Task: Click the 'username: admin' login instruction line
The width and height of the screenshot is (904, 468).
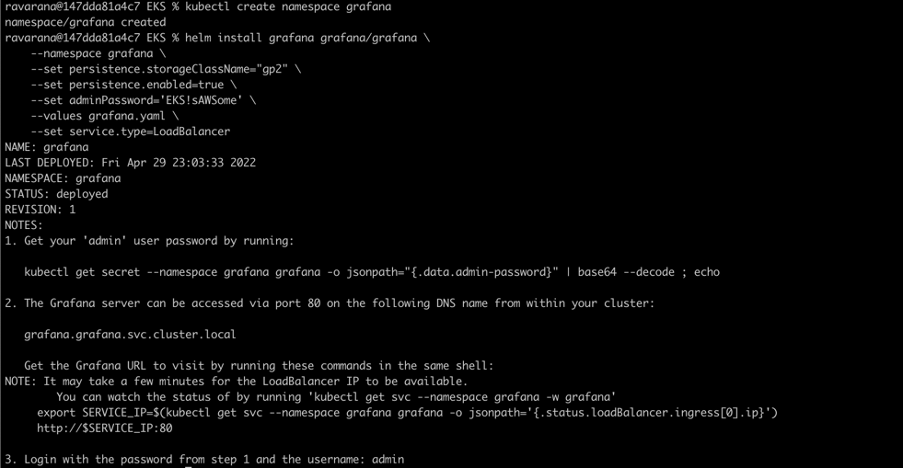Action: pyautogui.click(x=205, y=459)
